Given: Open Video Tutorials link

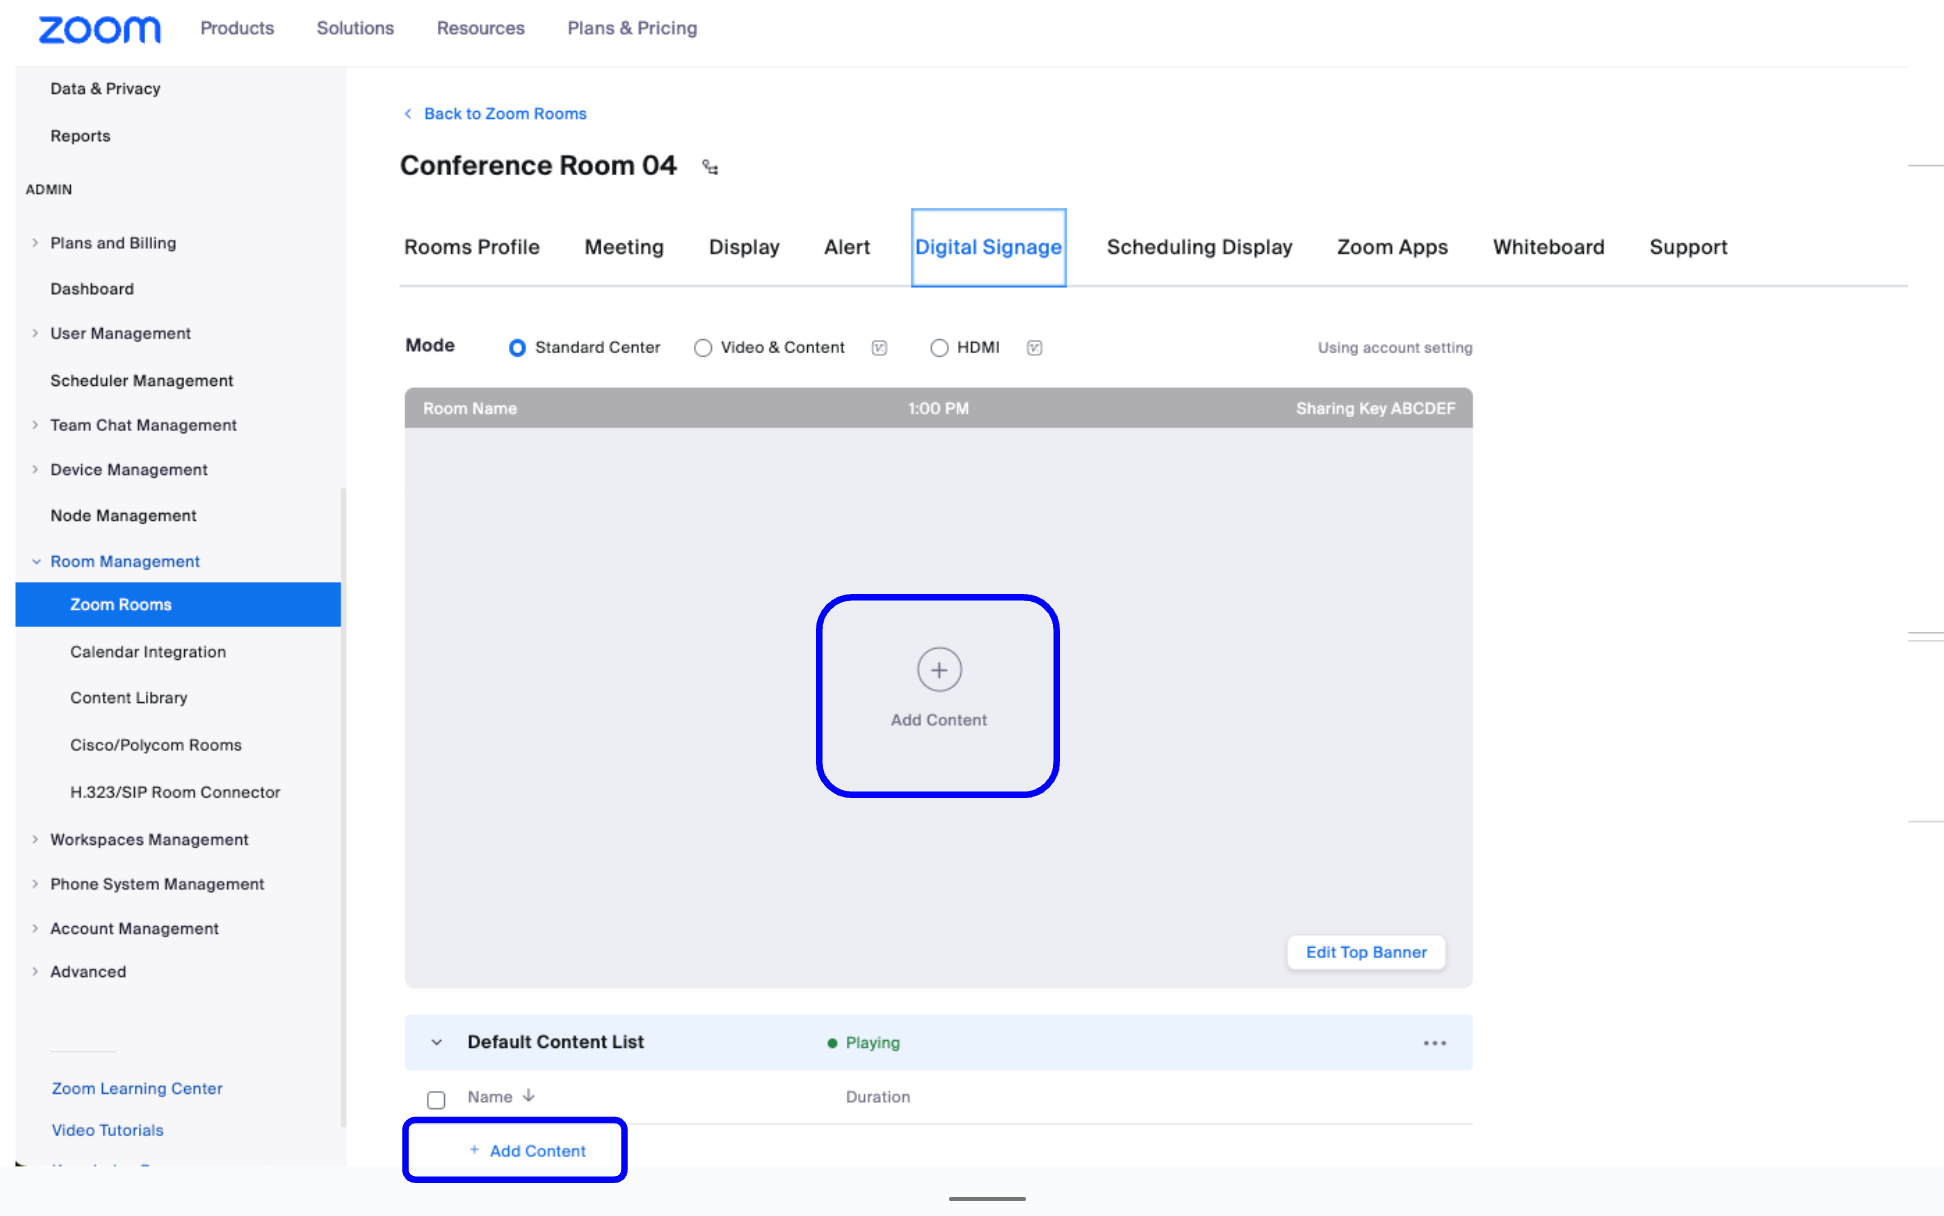Looking at the screenshot, I should coord(107,1130).
